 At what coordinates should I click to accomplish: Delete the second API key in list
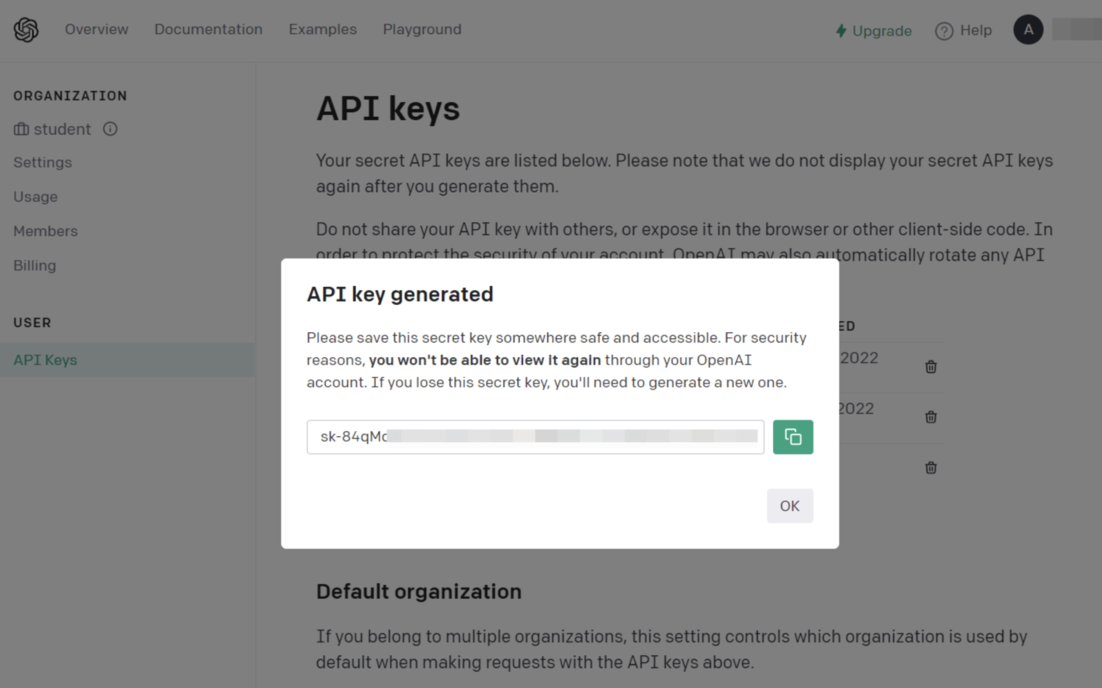click(930, 417)
